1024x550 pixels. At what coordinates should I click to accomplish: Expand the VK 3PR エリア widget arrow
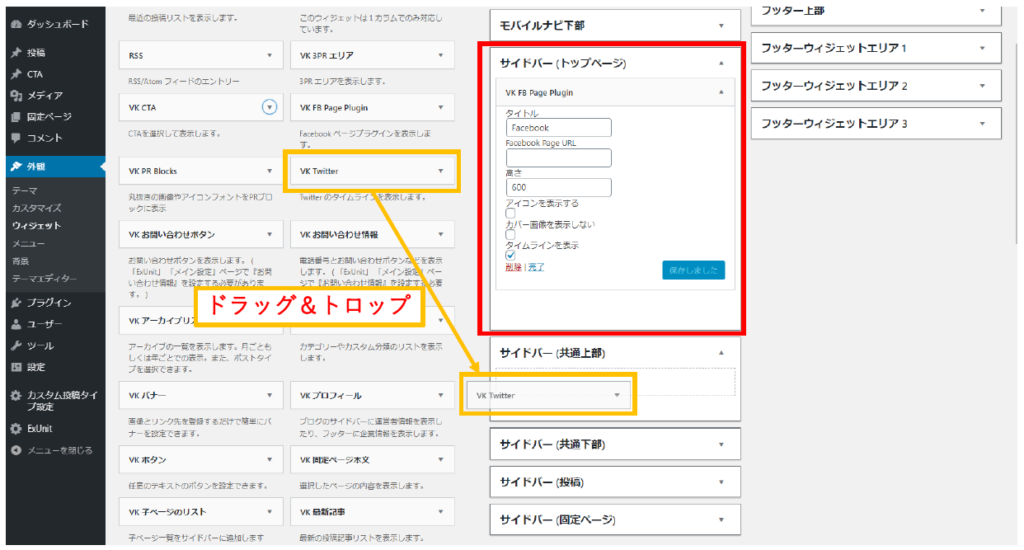point(441,56)
